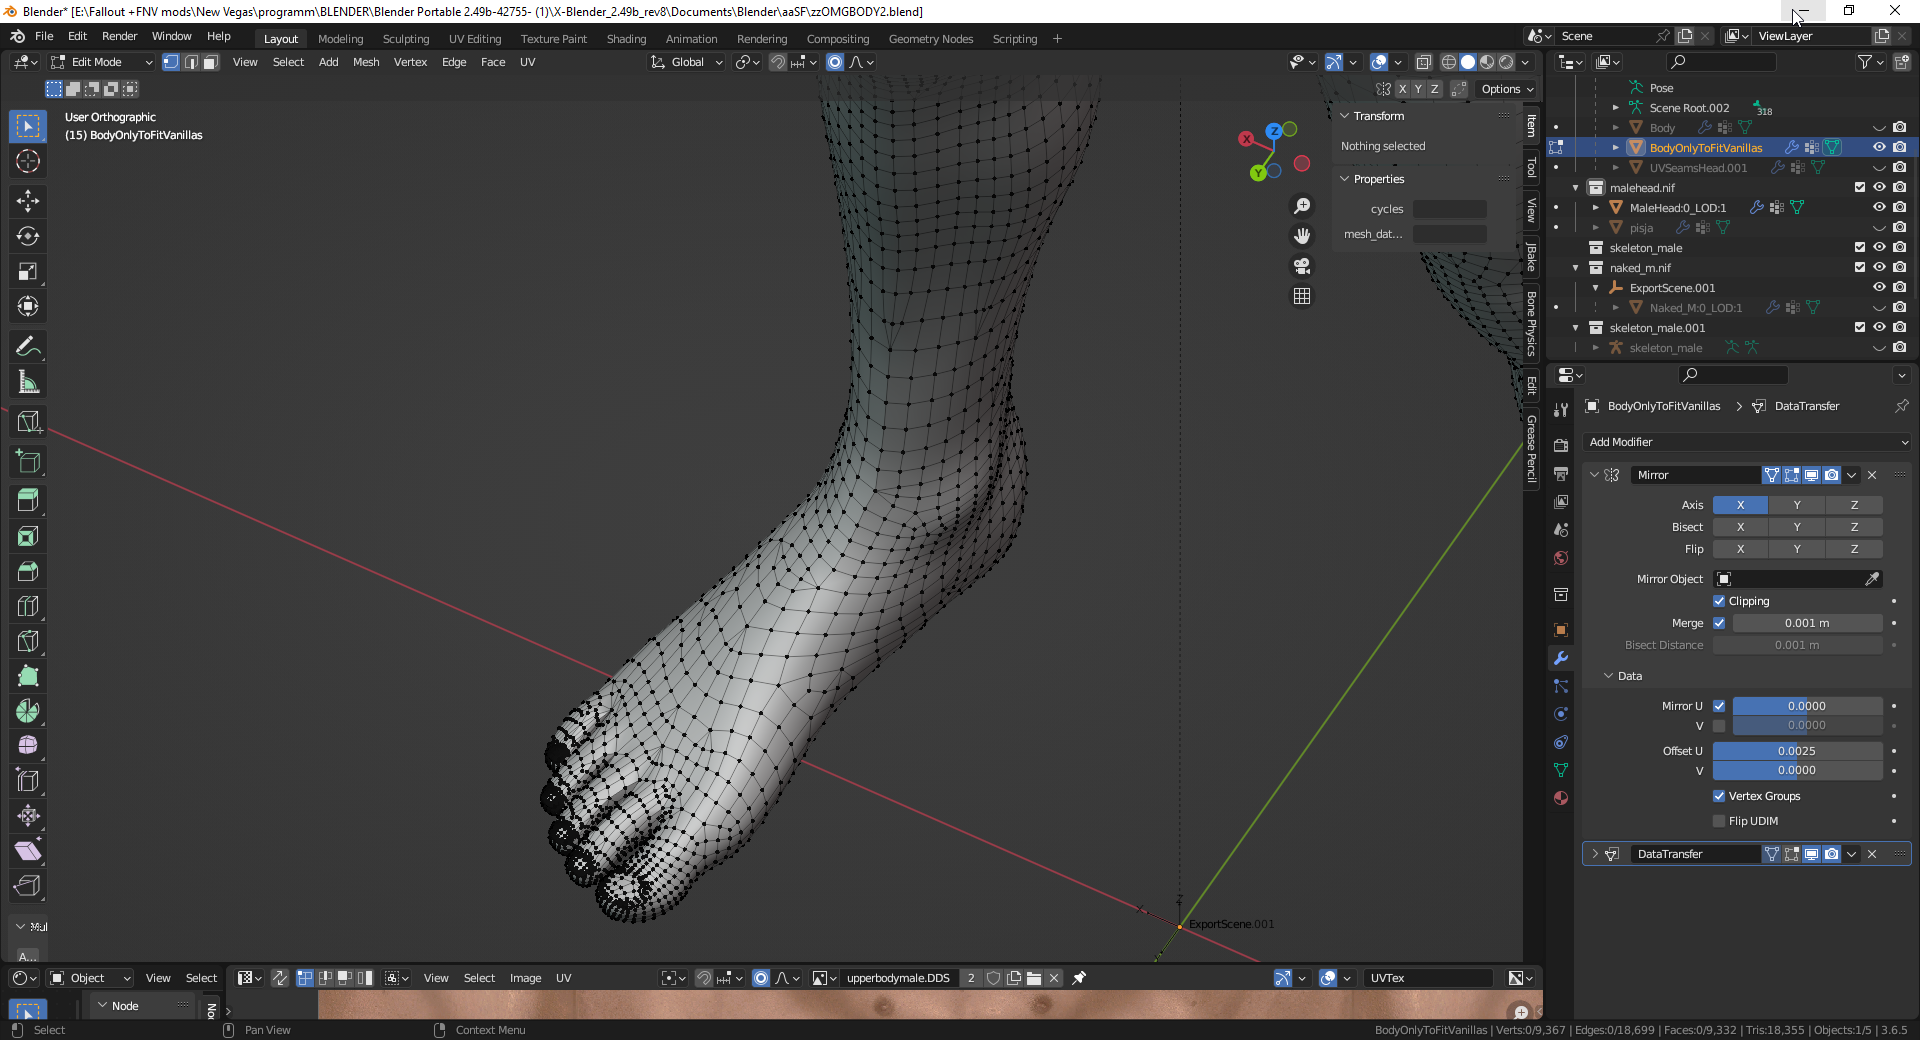Select the Bevel tool

click(28, 572)
